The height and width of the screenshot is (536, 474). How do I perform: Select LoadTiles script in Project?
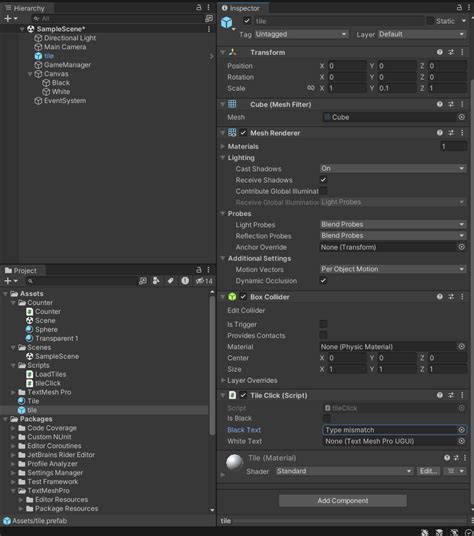tap(51, 374)
